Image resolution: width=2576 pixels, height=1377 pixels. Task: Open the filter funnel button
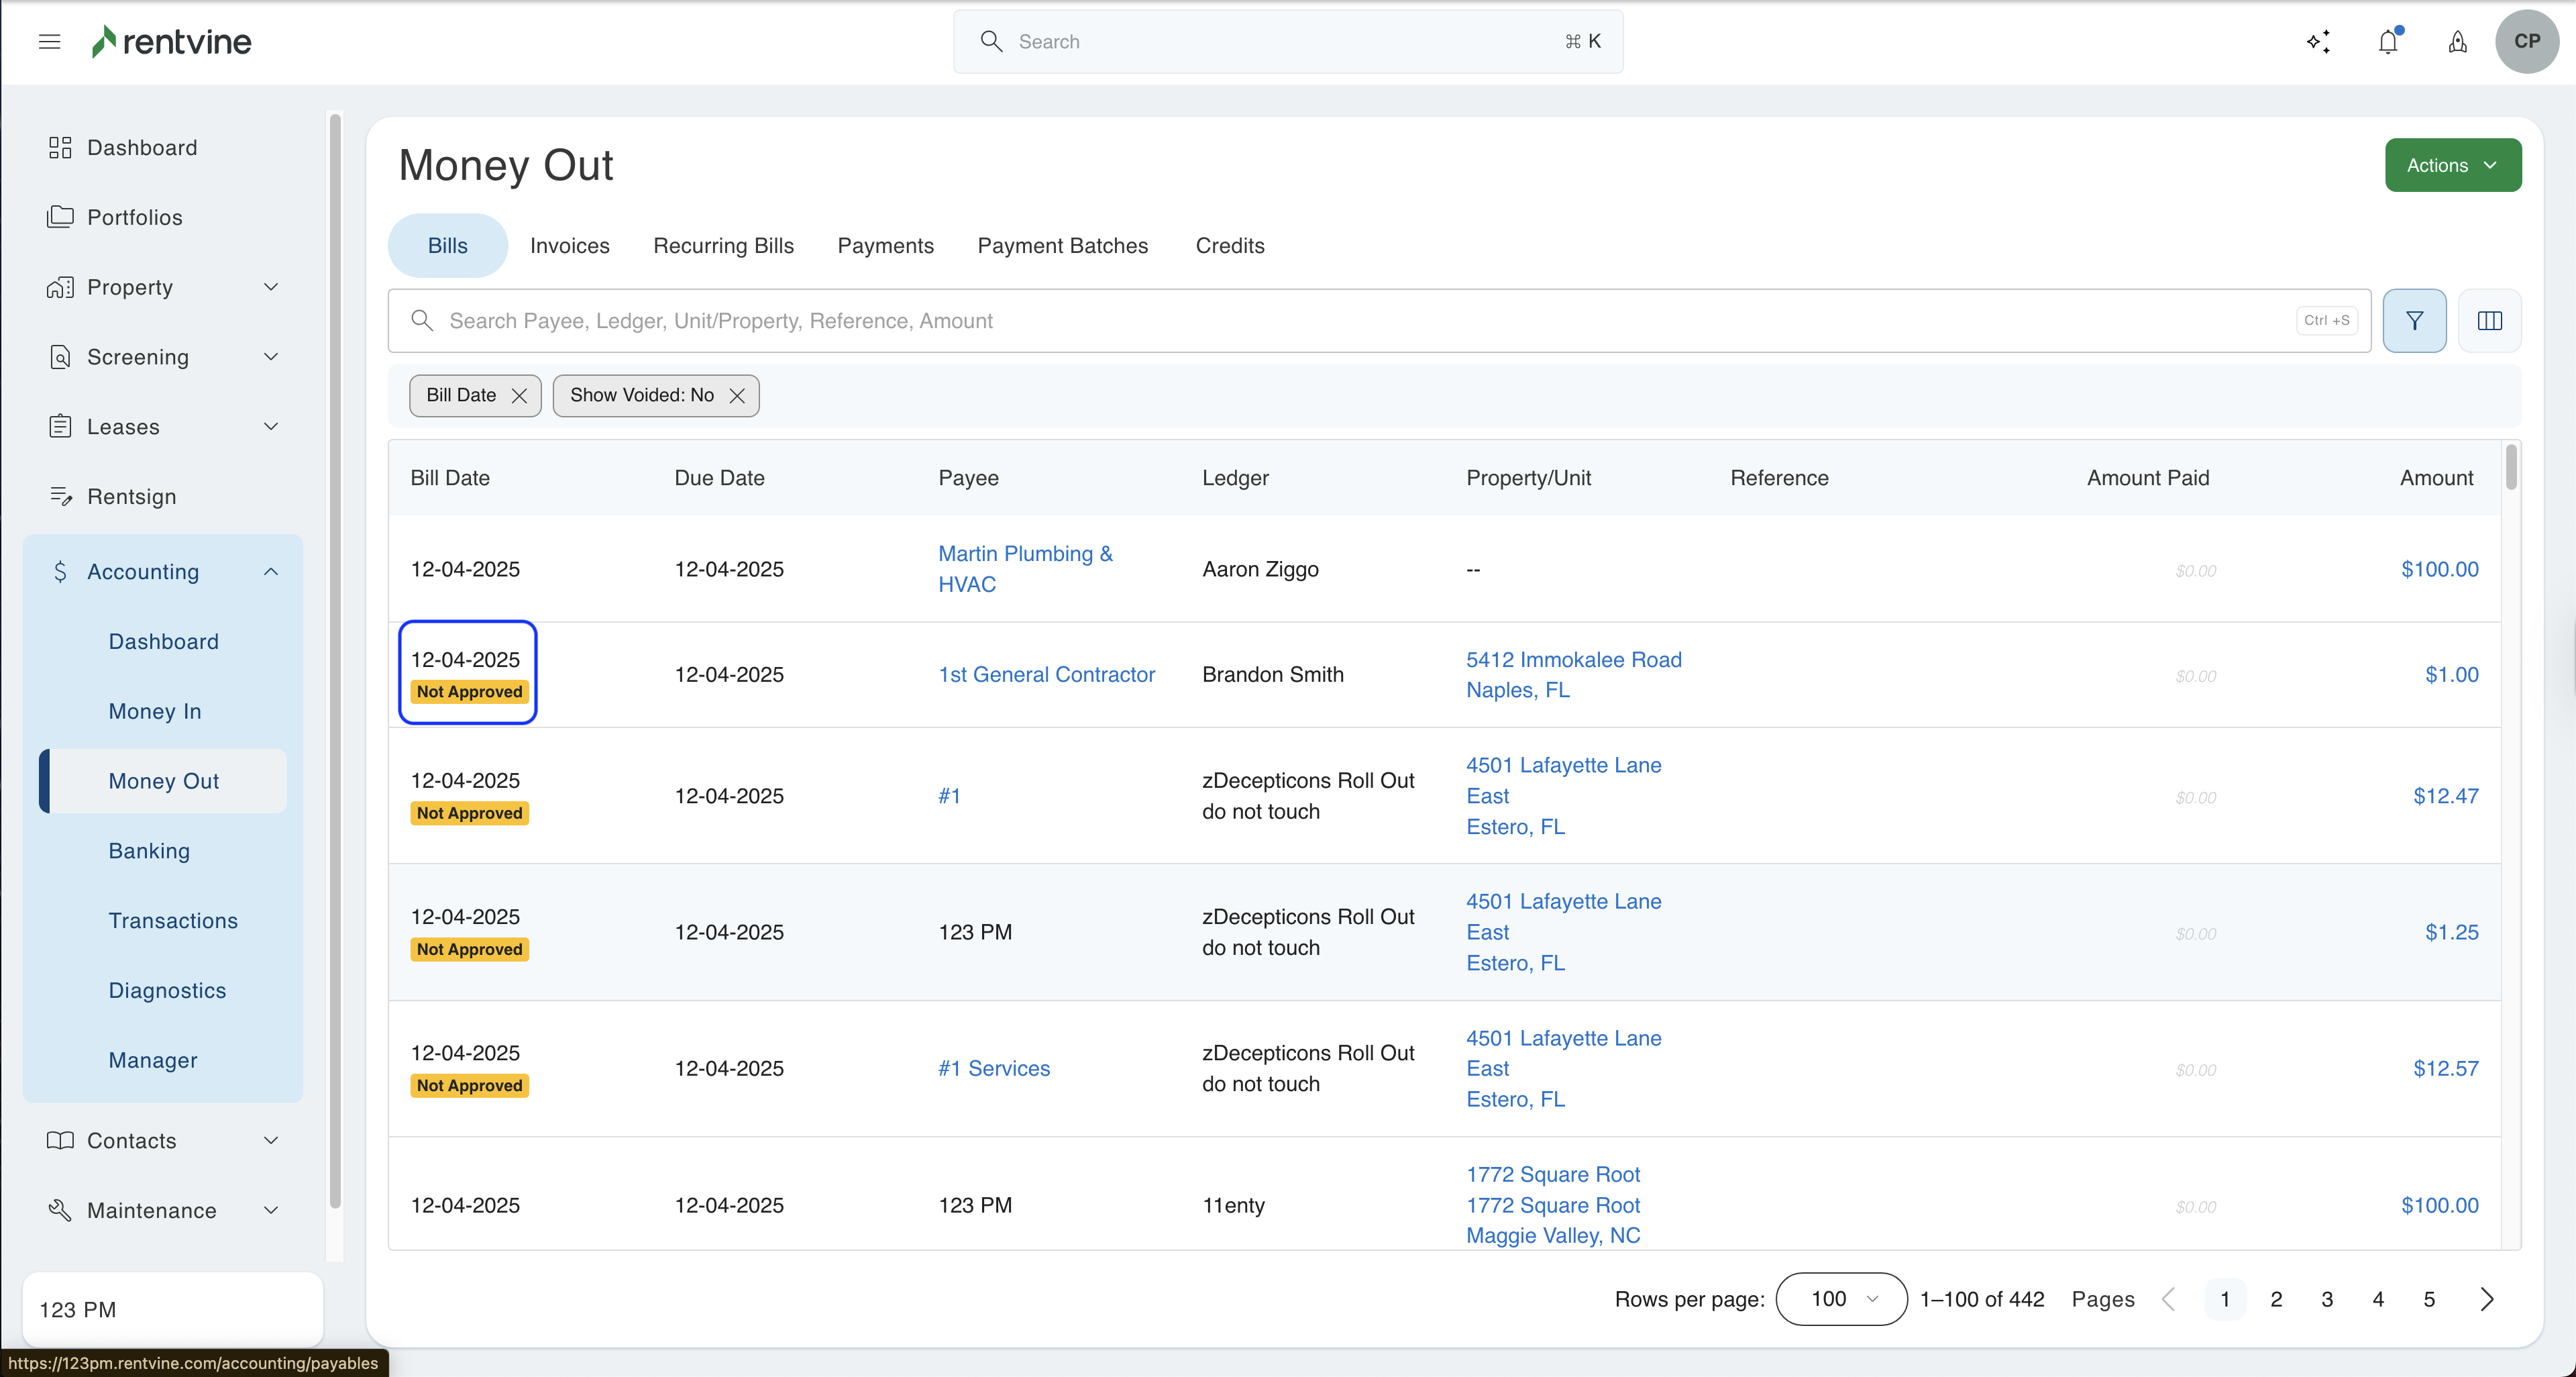(2414, 321)
